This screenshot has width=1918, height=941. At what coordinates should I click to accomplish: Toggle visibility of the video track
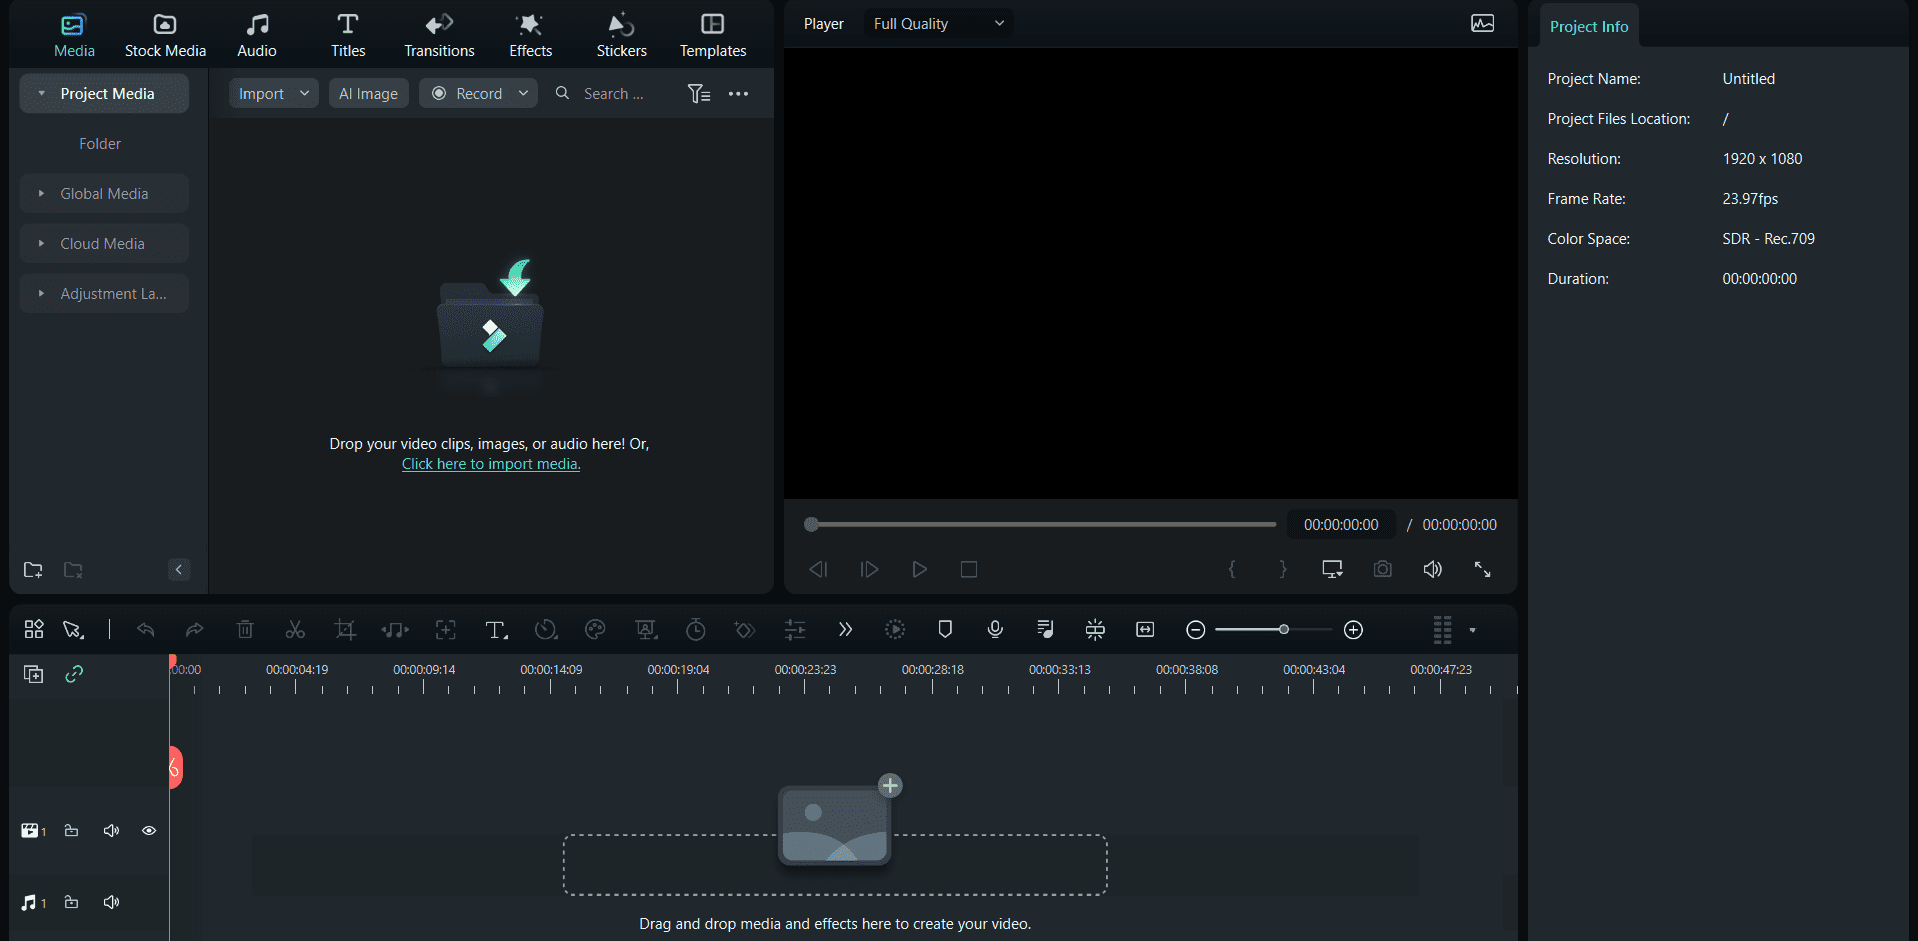click(x=149, y=830)
